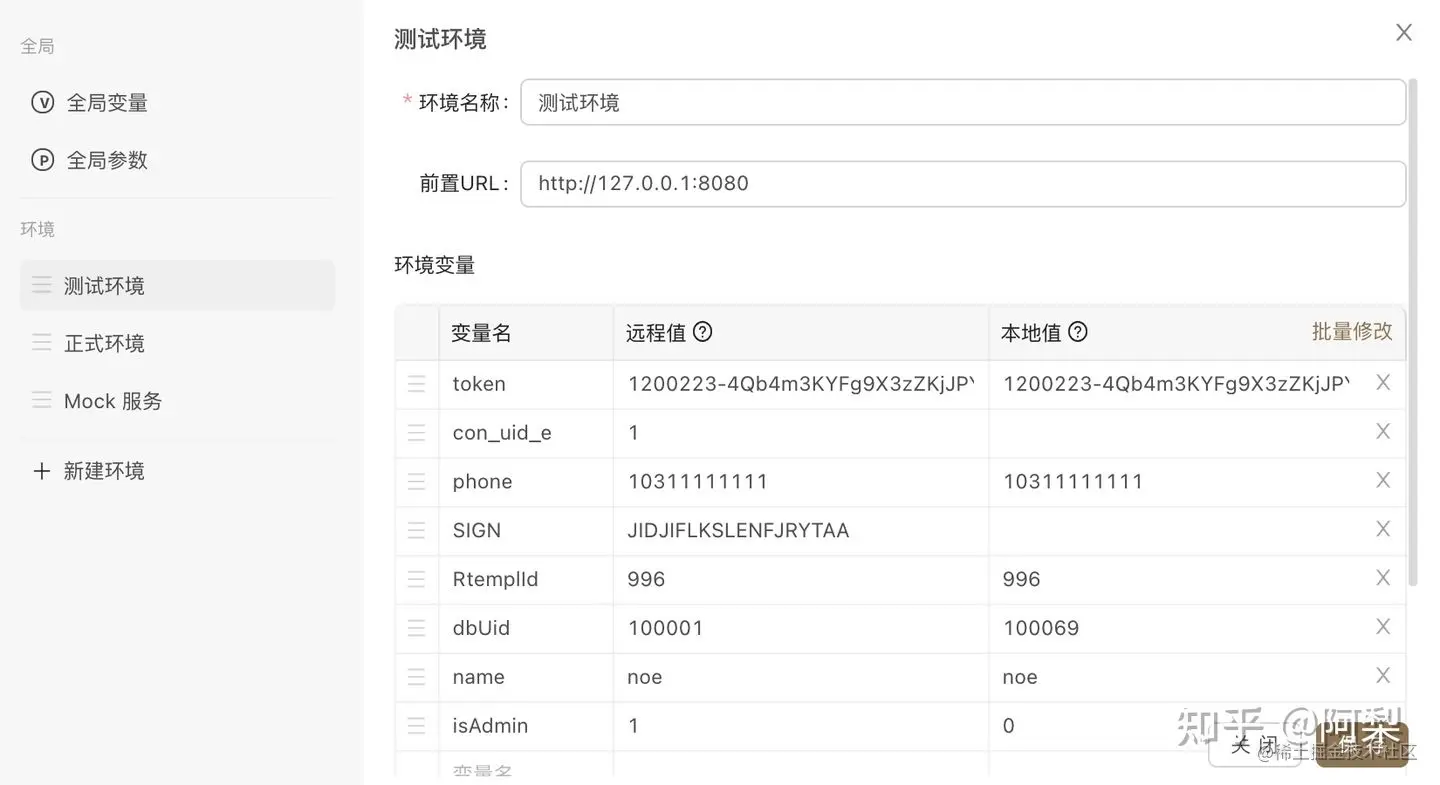Click the SIGN variable name cell
1440x785 pixels.
tap(526, 530)
